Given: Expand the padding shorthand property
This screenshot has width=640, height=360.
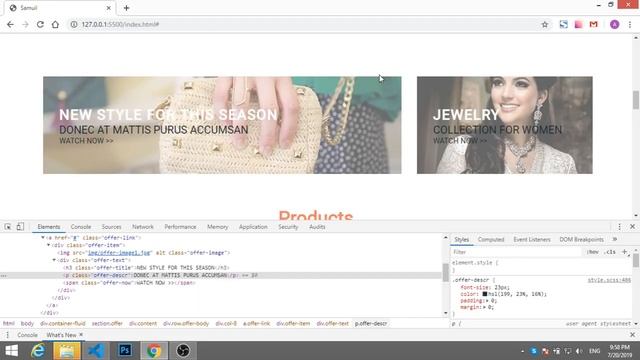Looking at the screenshot, I should [487, 300].
